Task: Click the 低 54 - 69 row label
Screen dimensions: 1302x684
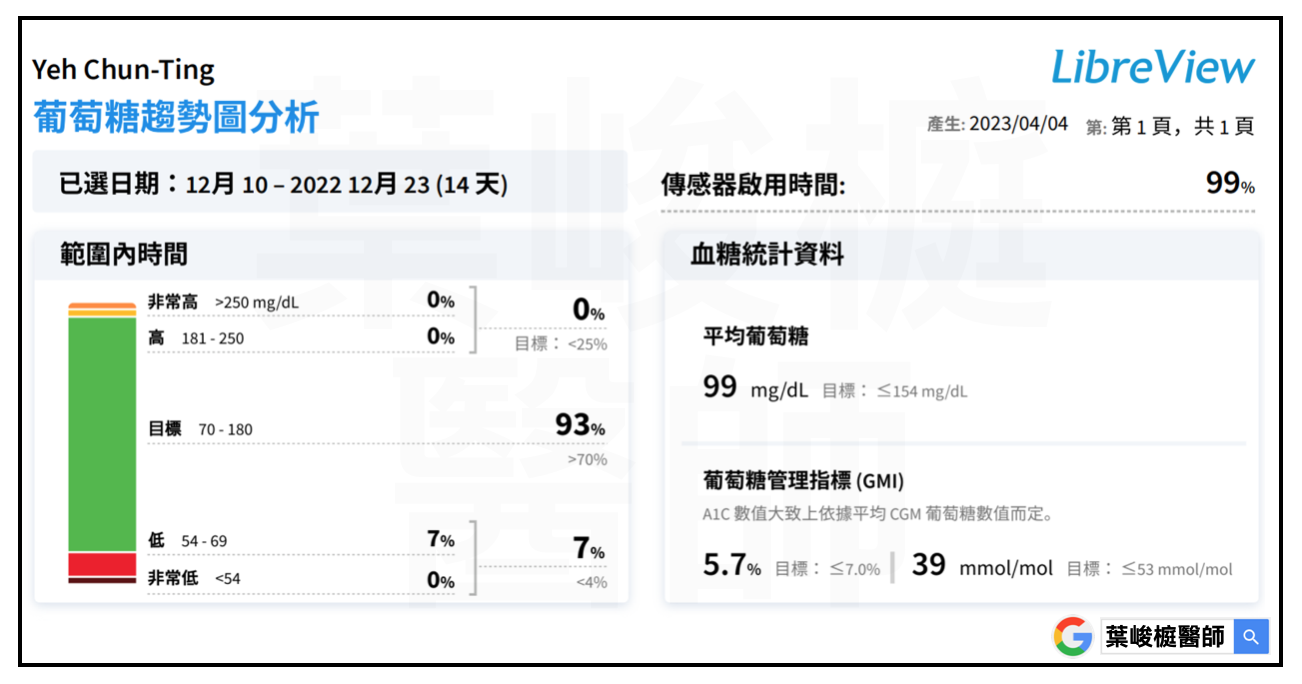Action: (187, 541)
